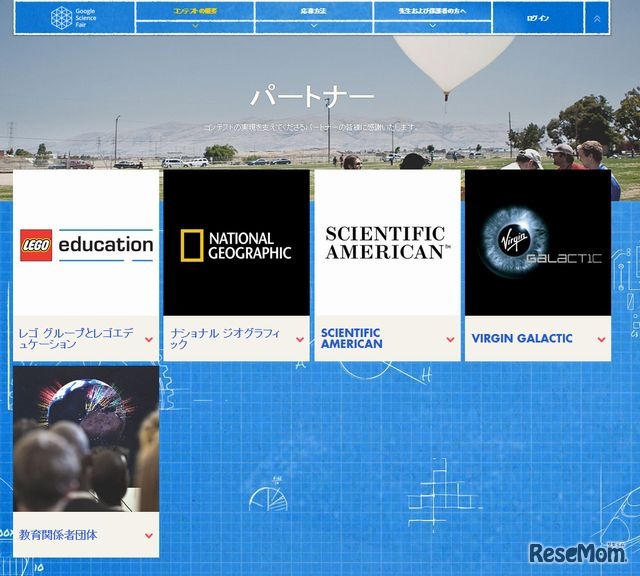Click the 教育関係者団体 label

[58, 535]
